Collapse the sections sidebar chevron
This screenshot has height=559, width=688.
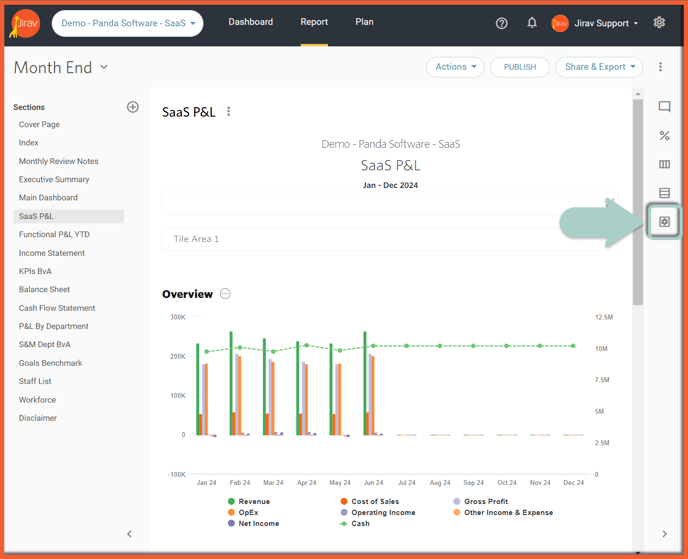pos(129,534)
